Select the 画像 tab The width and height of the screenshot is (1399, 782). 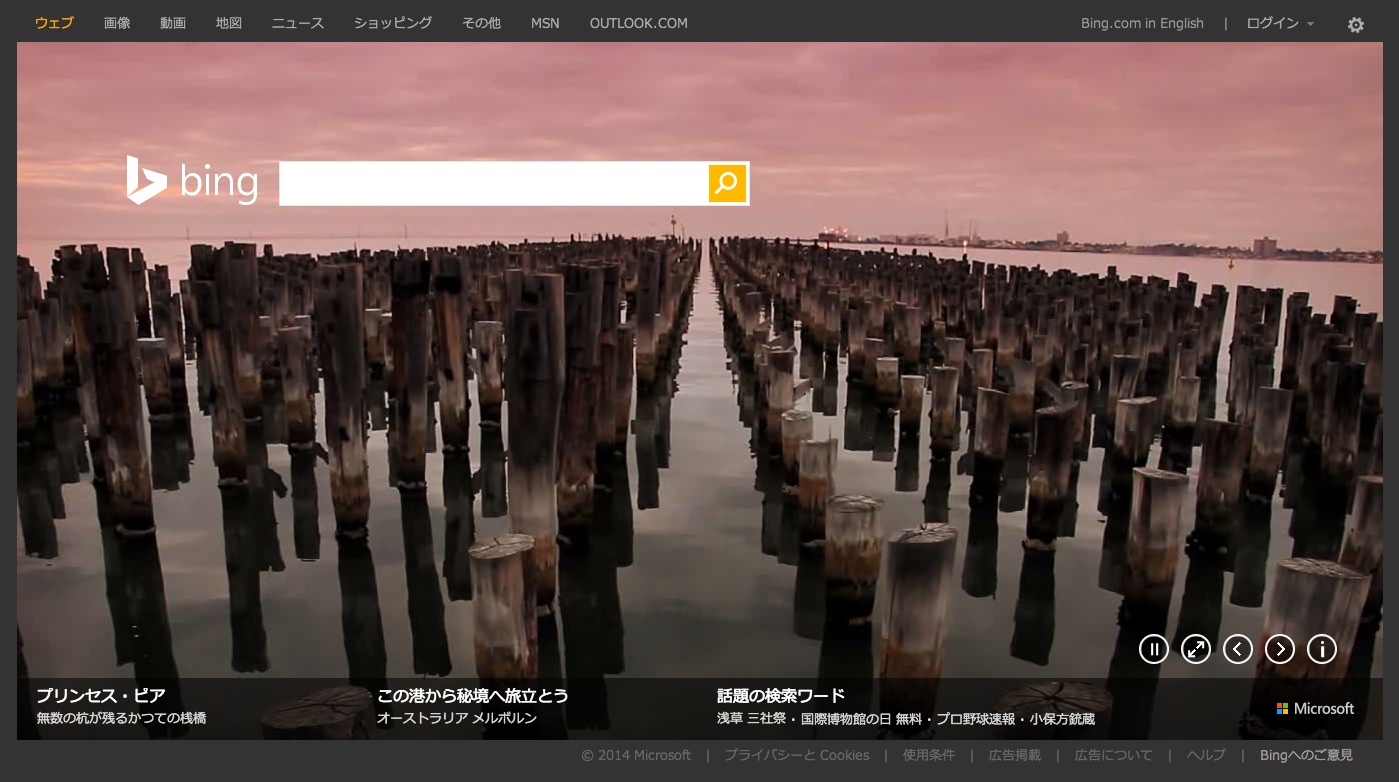(x=117, y=23)
